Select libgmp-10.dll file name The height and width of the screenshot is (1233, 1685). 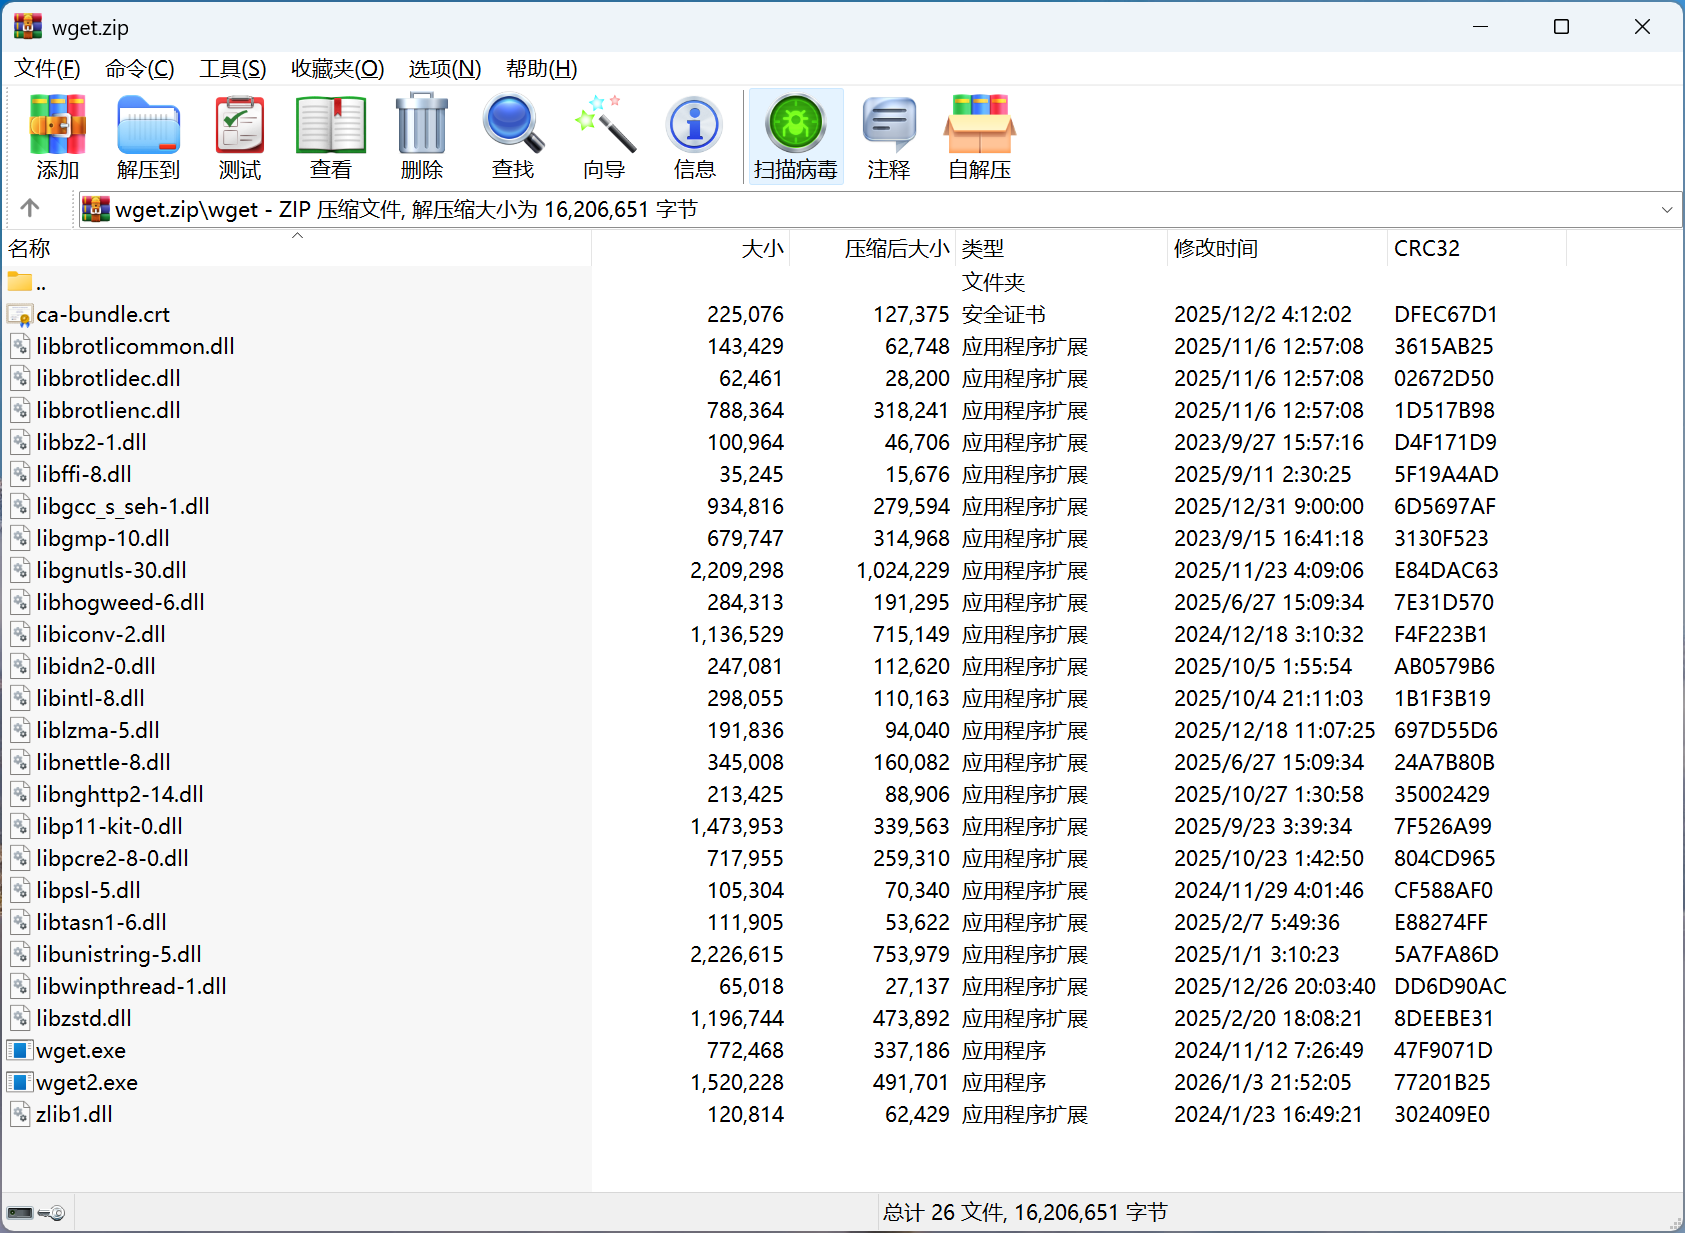point(103,538)
